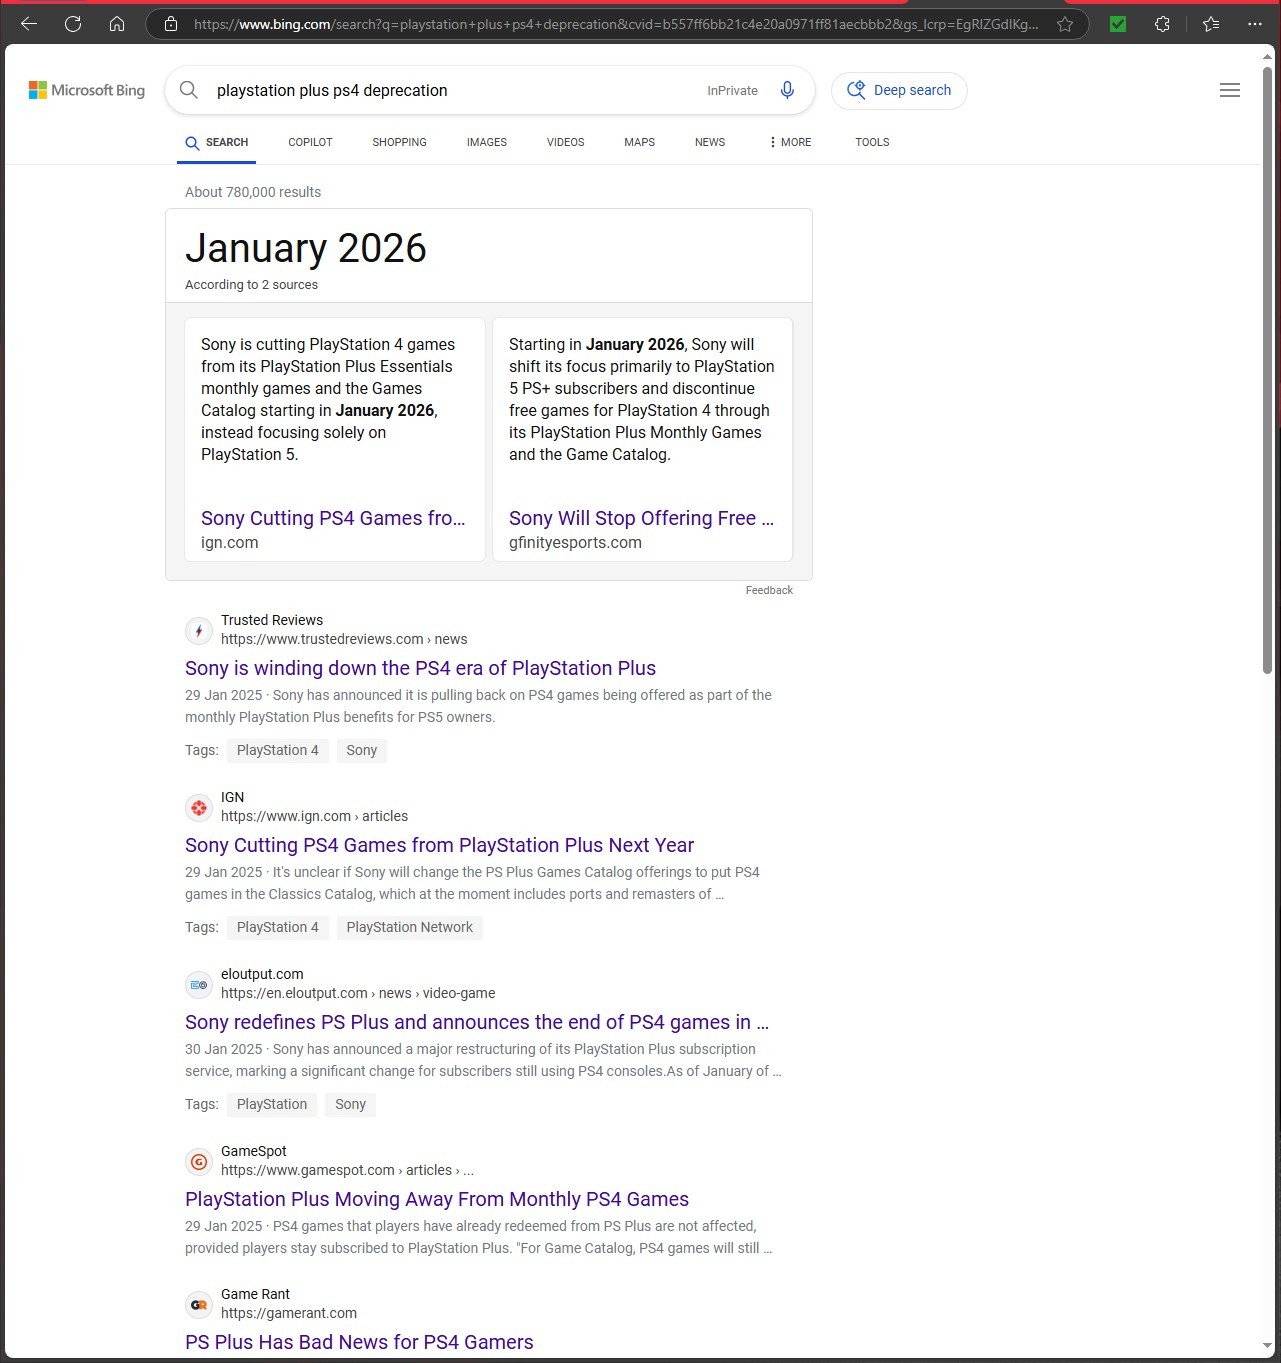This screenshot has height=1363, width=1281.
Task: Click the page vertical scrollbar thumb
Action: click(1269, 370)
